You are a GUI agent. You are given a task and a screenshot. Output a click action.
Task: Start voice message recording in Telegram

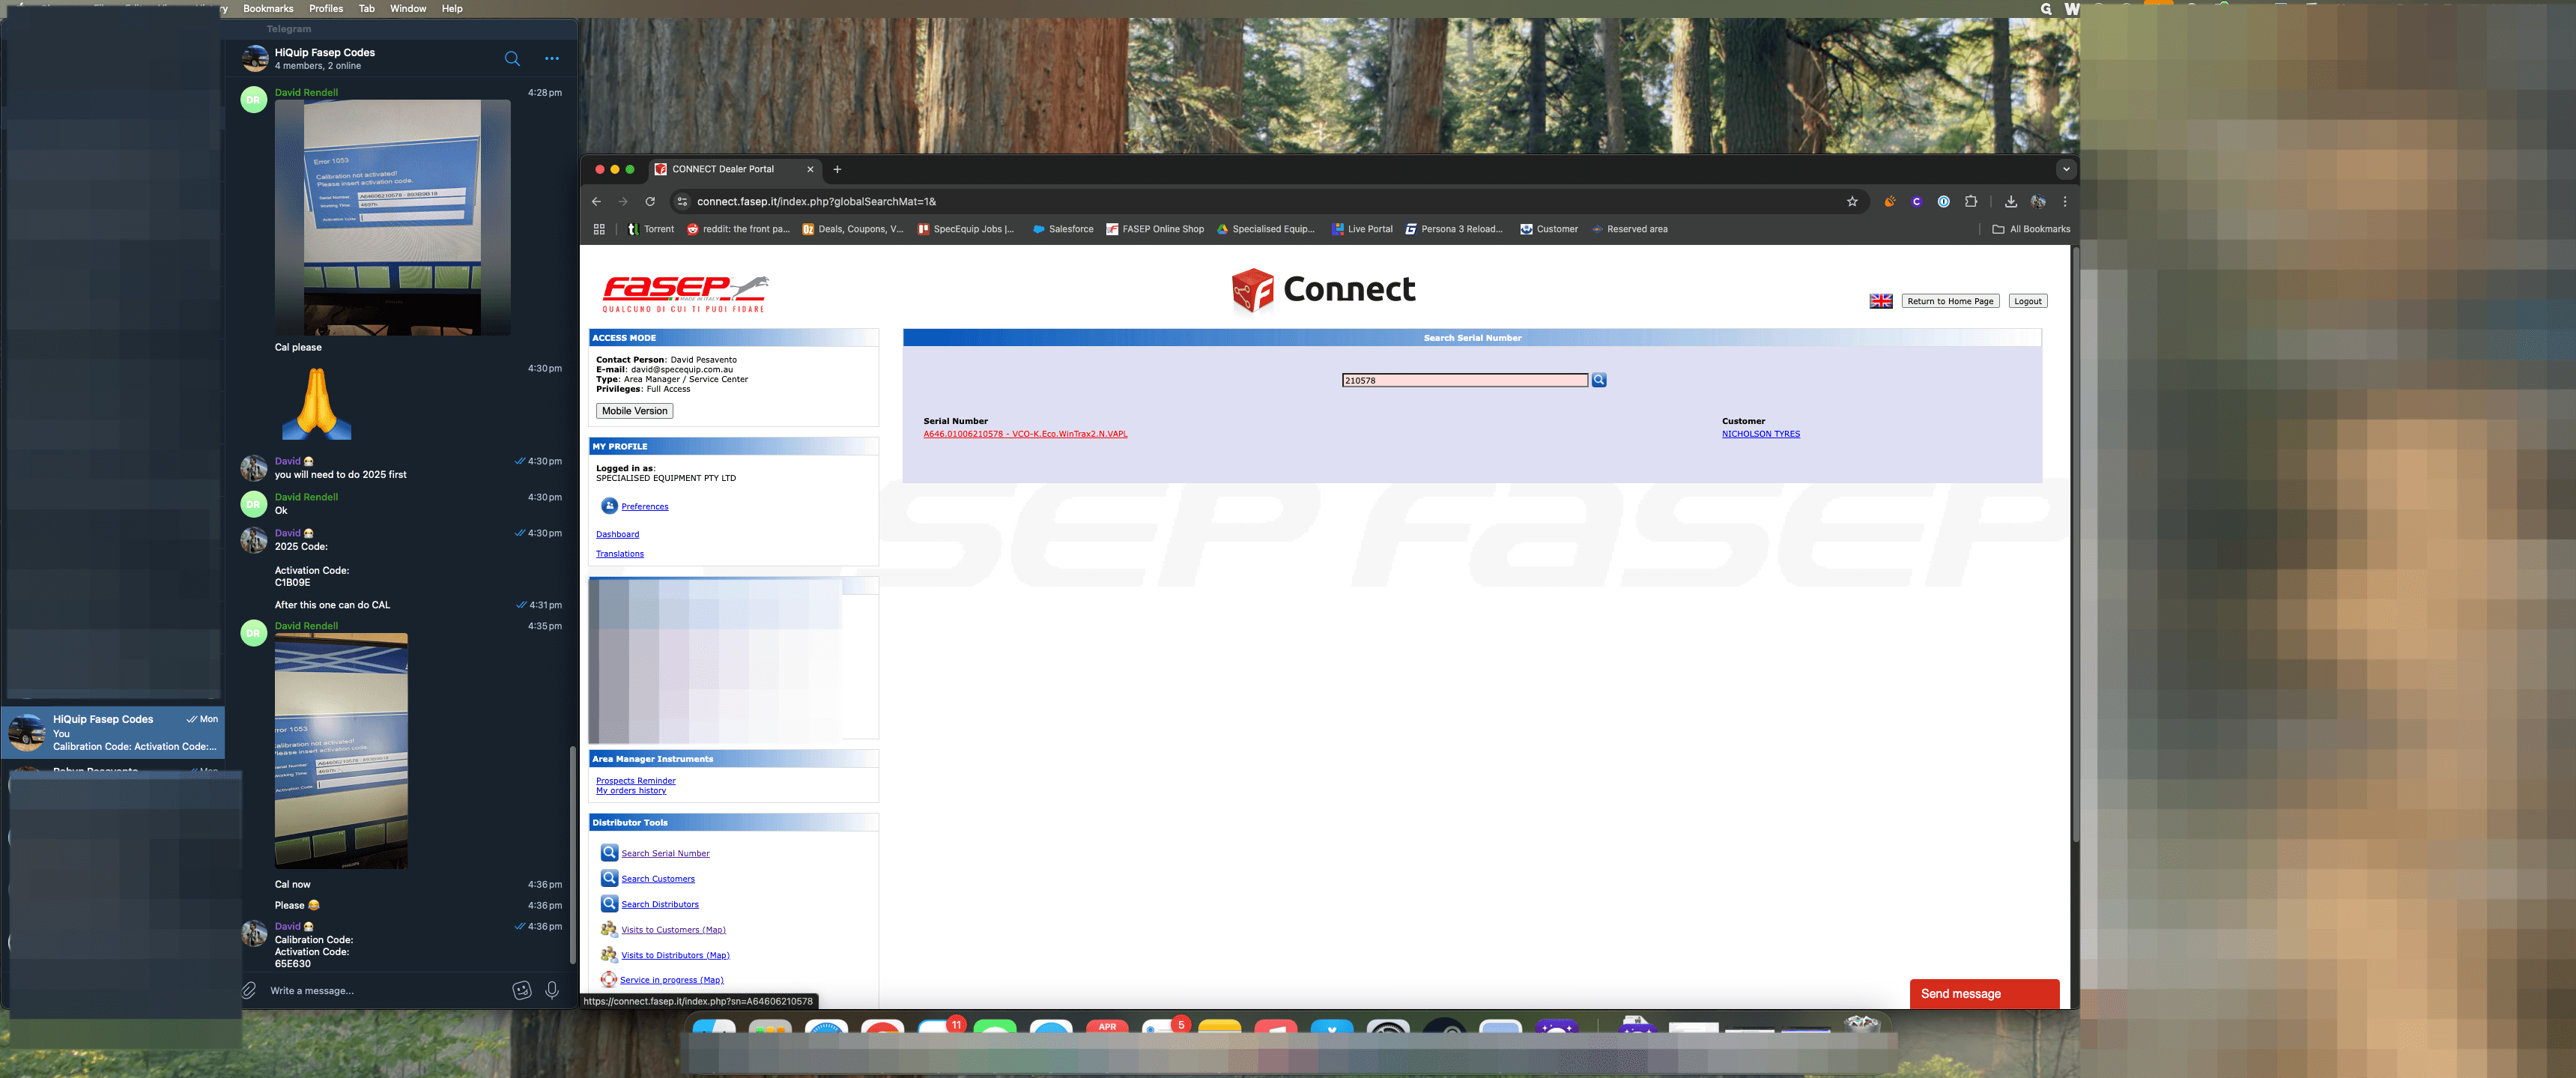[552, 990]
